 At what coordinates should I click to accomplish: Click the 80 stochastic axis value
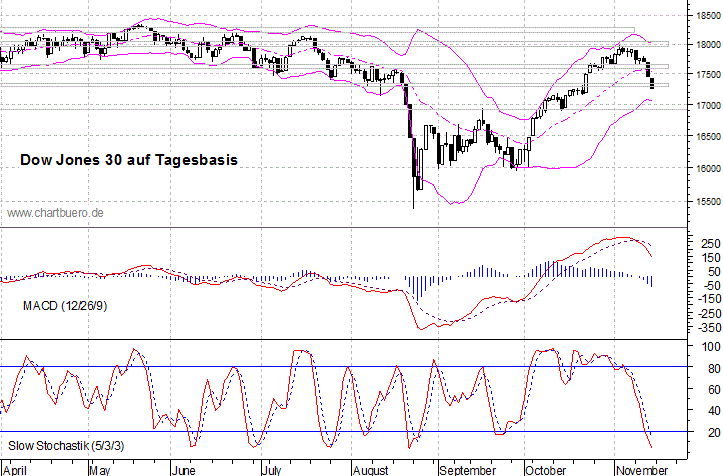tap(714, 369)
